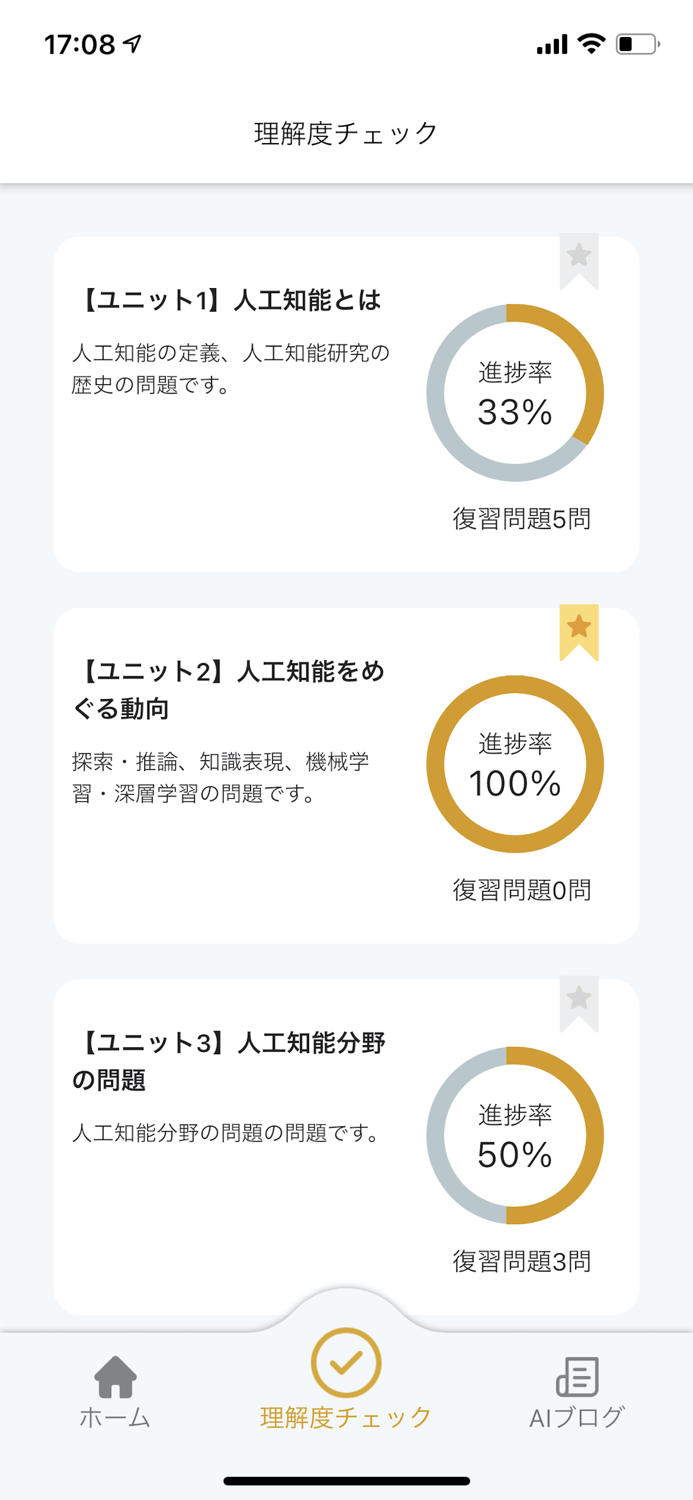Tap the Wi-Fi indicator in the status bar

[592, 42]
